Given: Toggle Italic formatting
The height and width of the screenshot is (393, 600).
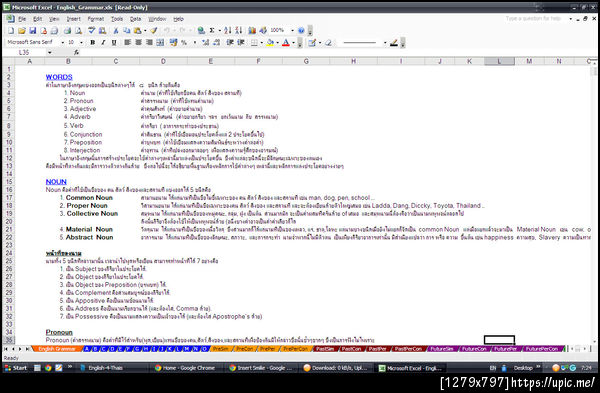Looking at the screenshot, I should point(103,42).
